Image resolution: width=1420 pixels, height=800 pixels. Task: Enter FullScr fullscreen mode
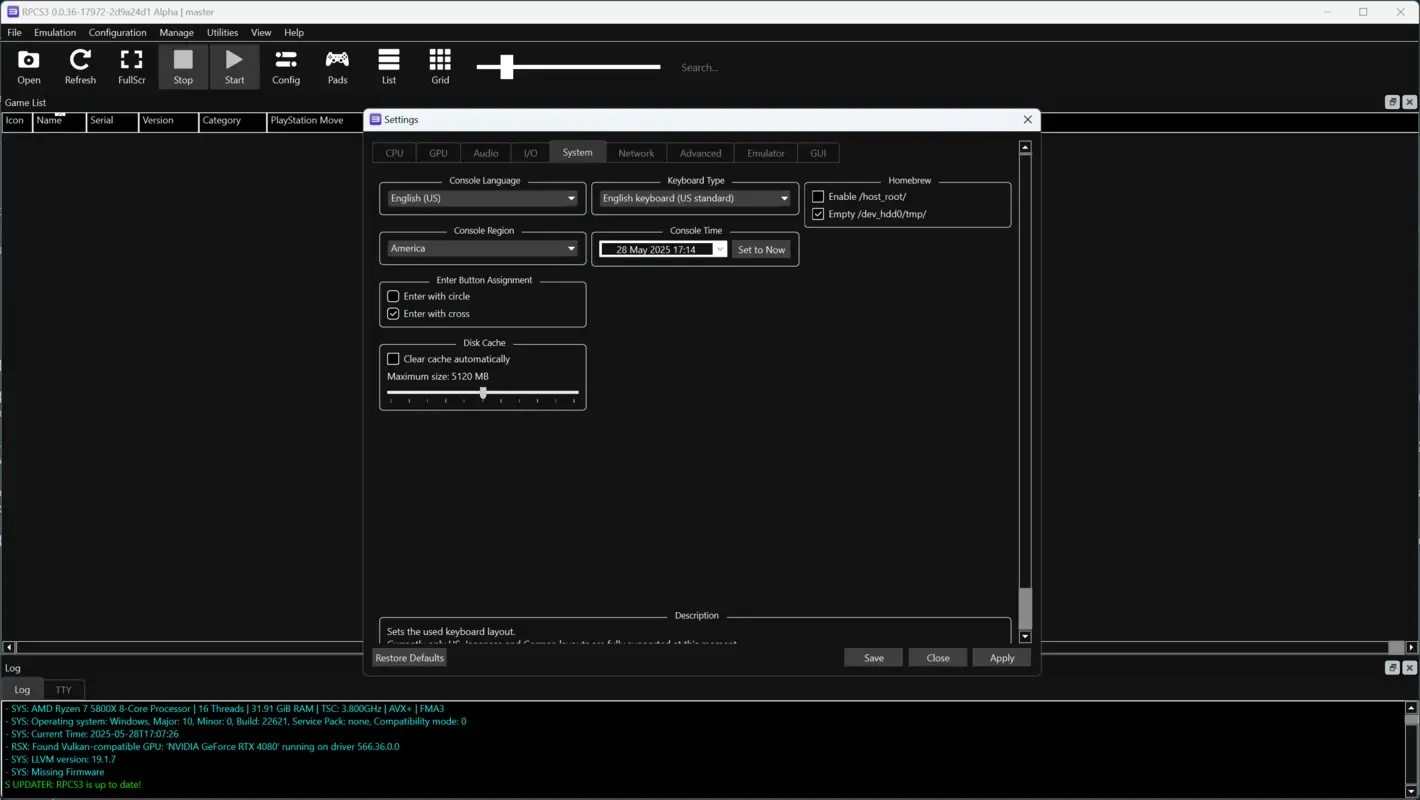tap(131, 66)
